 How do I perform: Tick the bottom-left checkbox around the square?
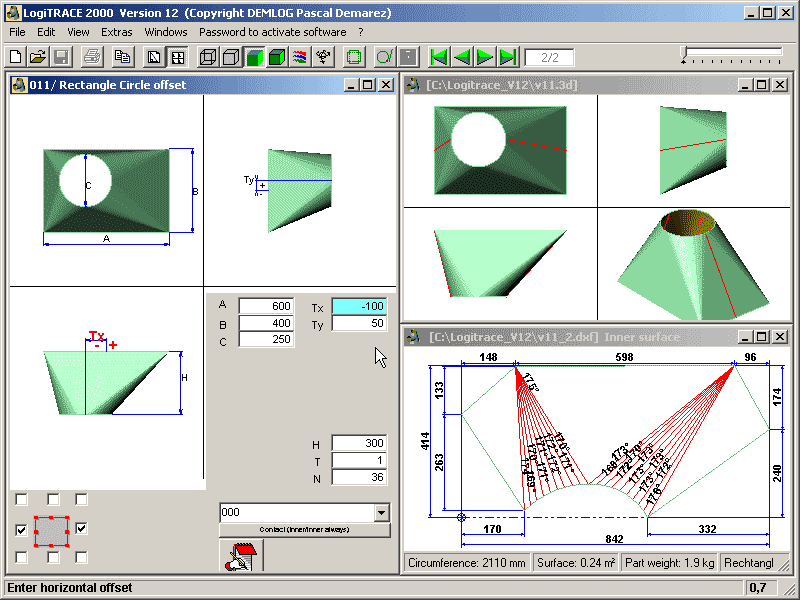21,557
